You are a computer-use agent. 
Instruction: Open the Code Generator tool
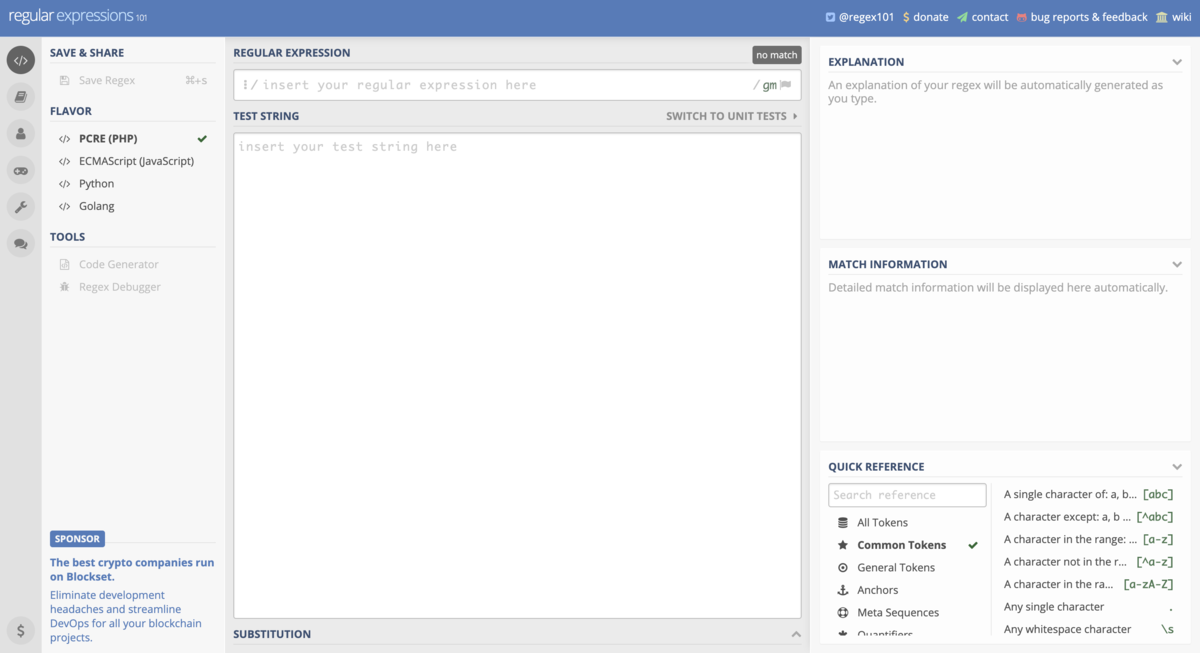(x=133, y=264)
